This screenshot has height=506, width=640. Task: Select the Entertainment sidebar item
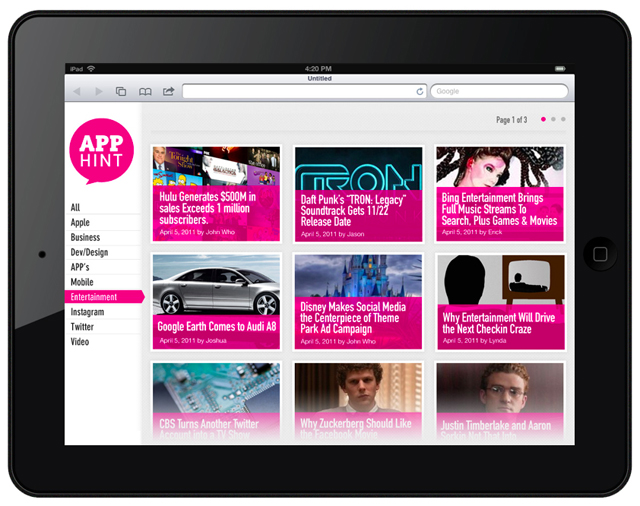click(94, 297)
